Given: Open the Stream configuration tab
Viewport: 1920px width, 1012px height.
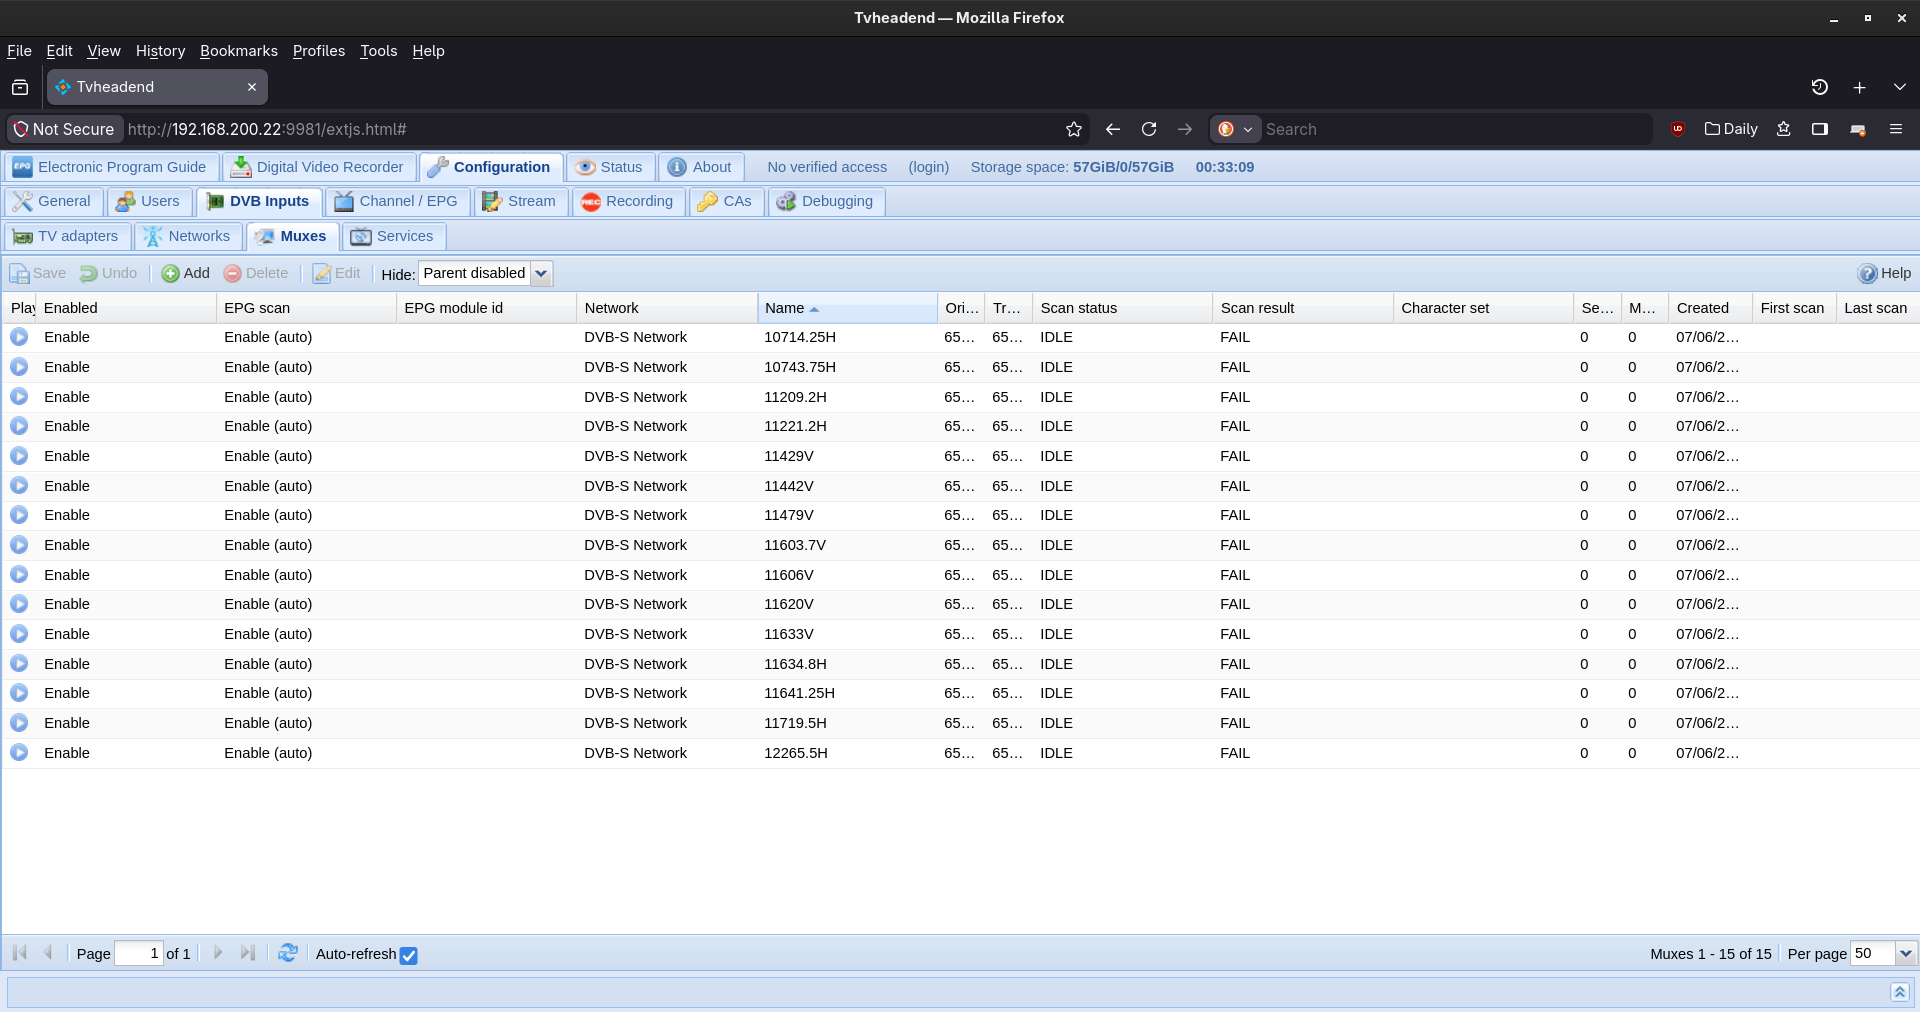Looking at the screenshot, I should (x=520, y=201).
